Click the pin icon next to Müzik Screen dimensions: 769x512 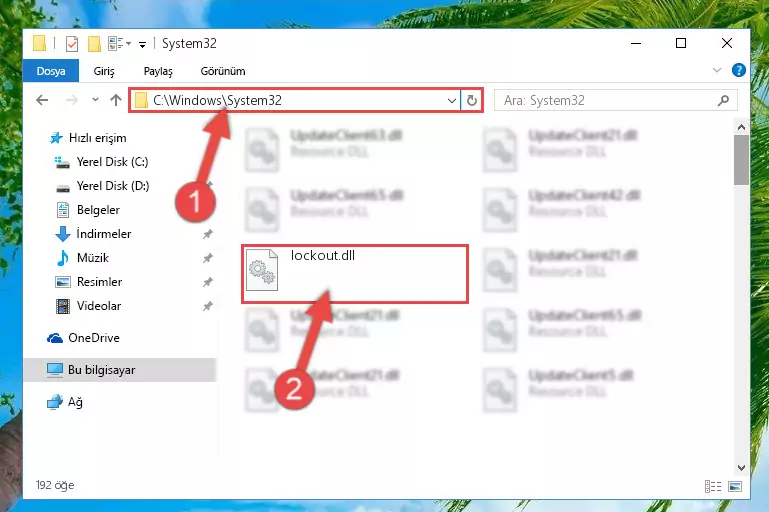207,258
